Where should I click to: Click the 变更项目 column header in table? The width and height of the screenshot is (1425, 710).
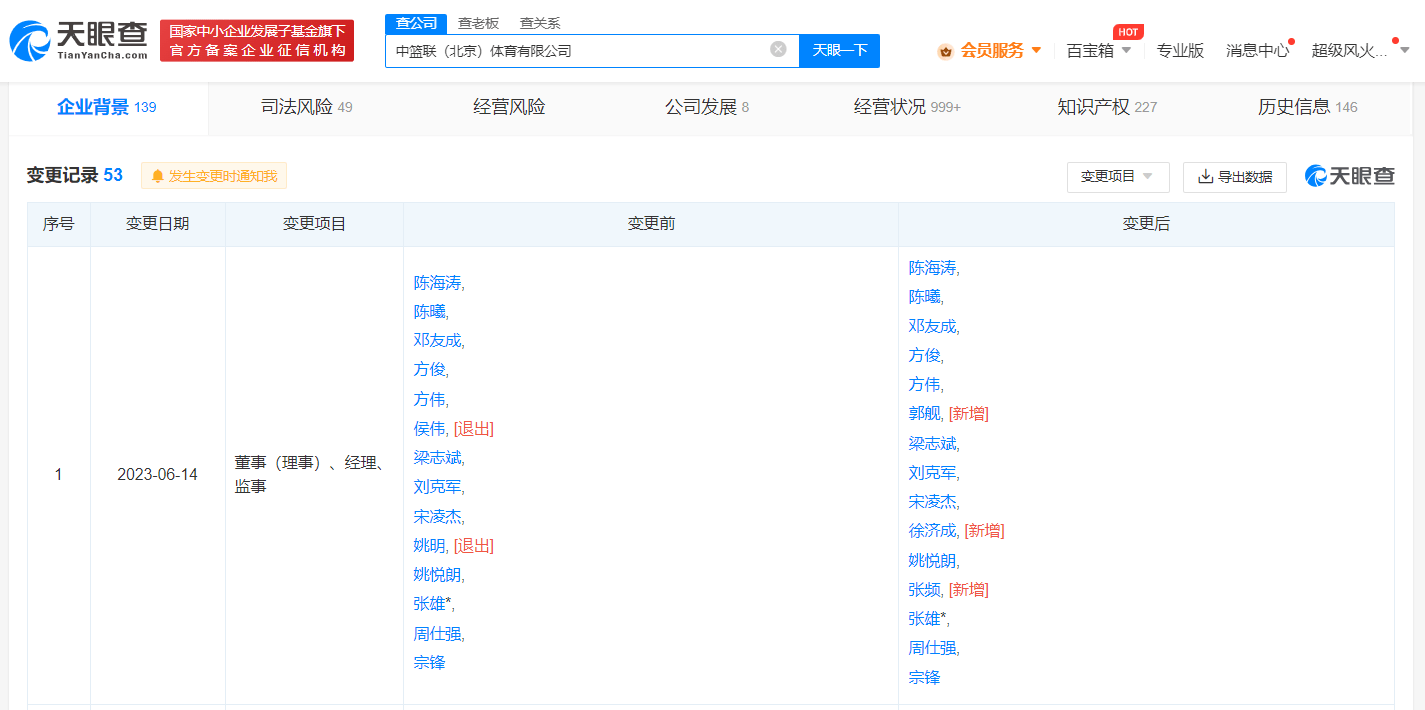(314, 224)
